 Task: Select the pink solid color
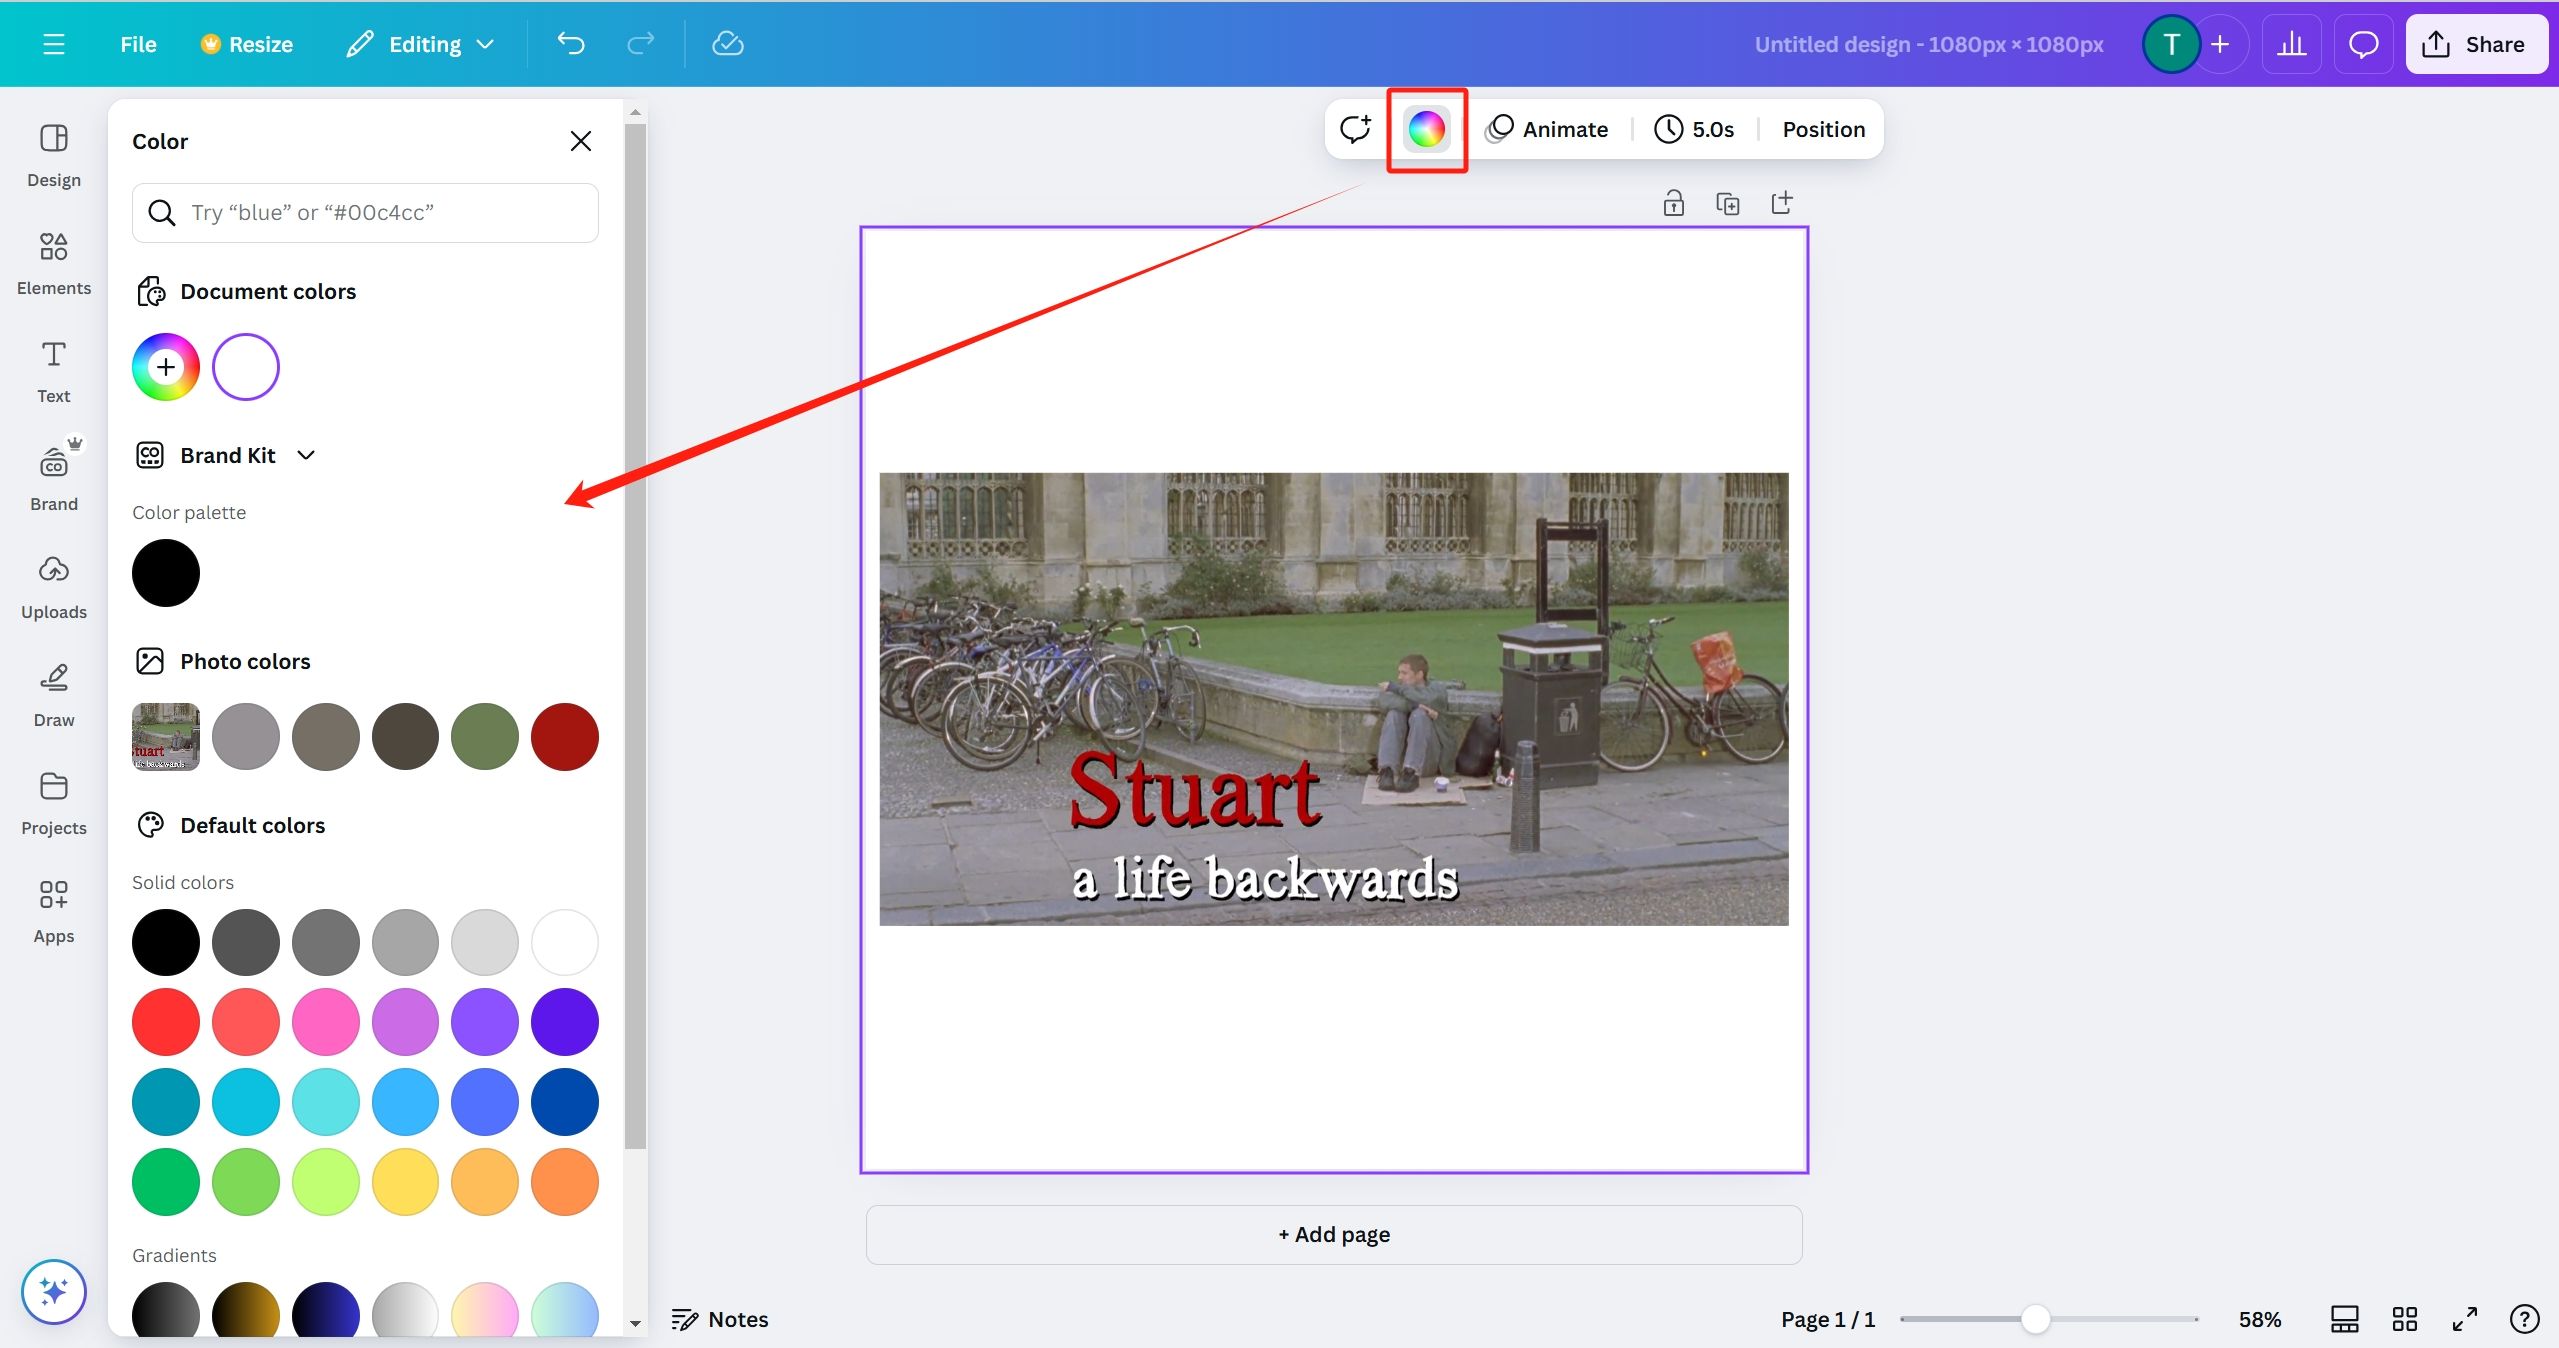point(326,1022)
